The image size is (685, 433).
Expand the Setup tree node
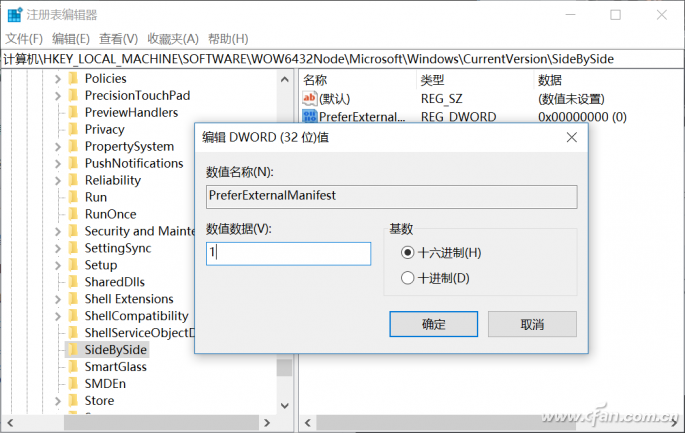[58, 265]
